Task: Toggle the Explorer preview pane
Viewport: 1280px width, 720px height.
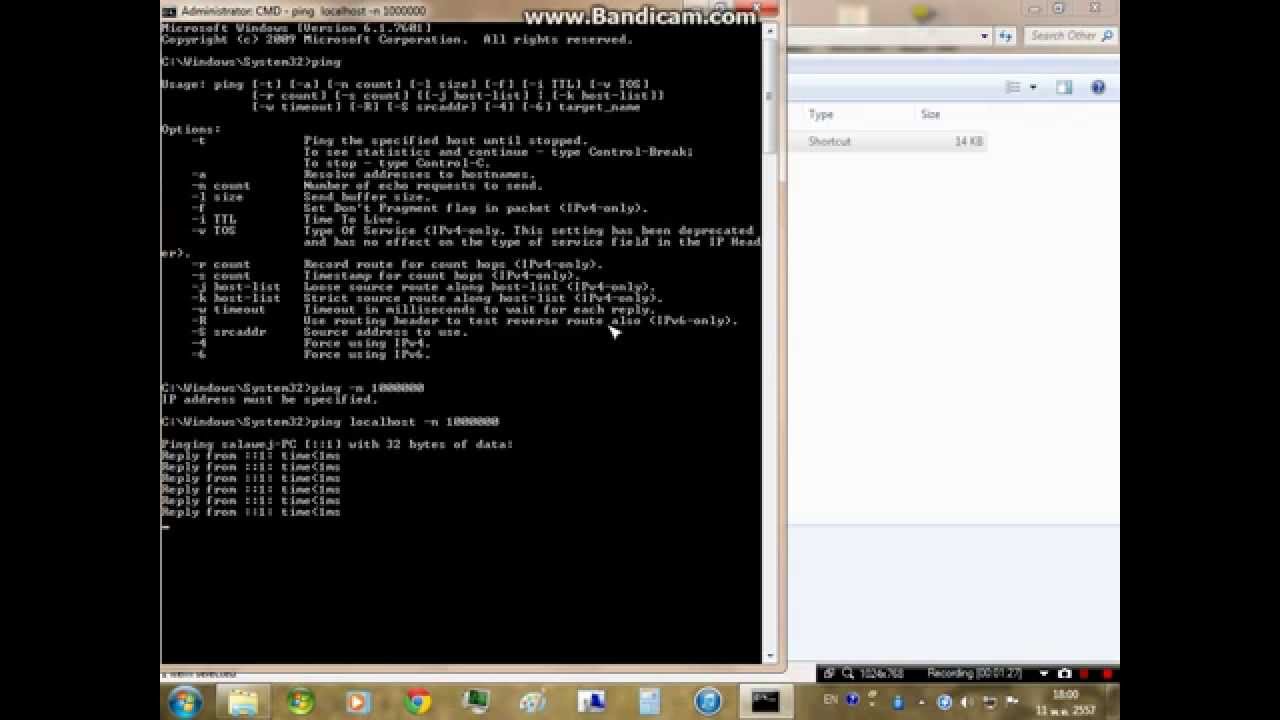Action: (x=1064, y=88)
